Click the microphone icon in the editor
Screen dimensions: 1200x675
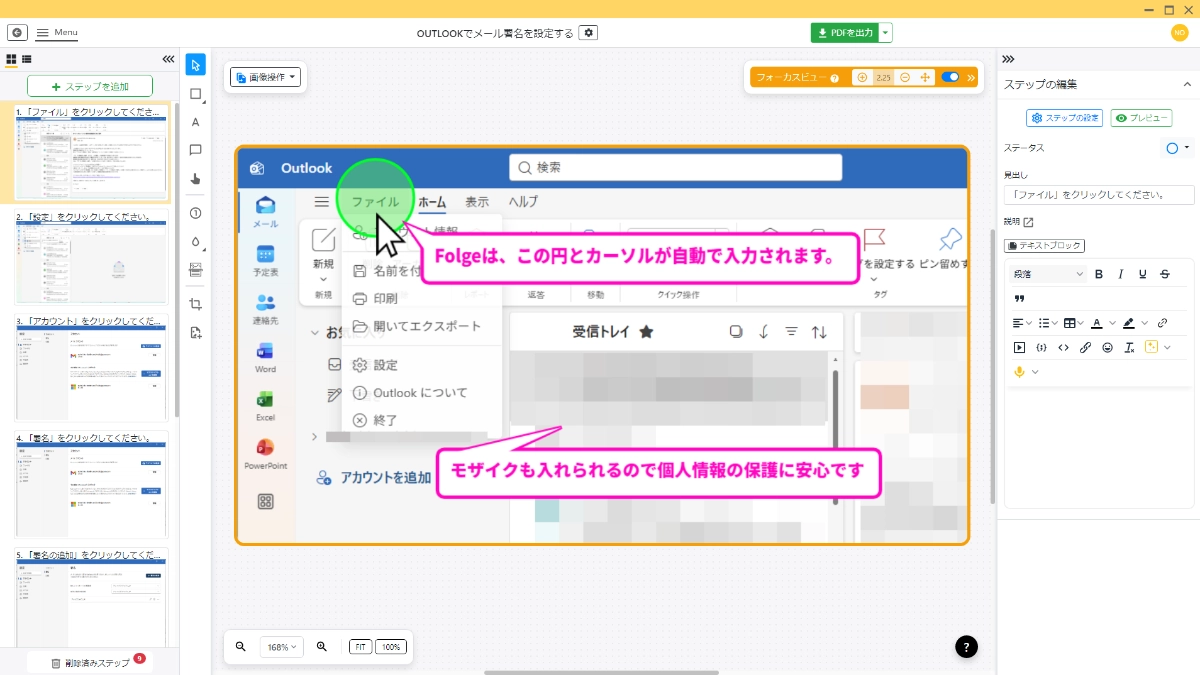(x=1020, y=372)
